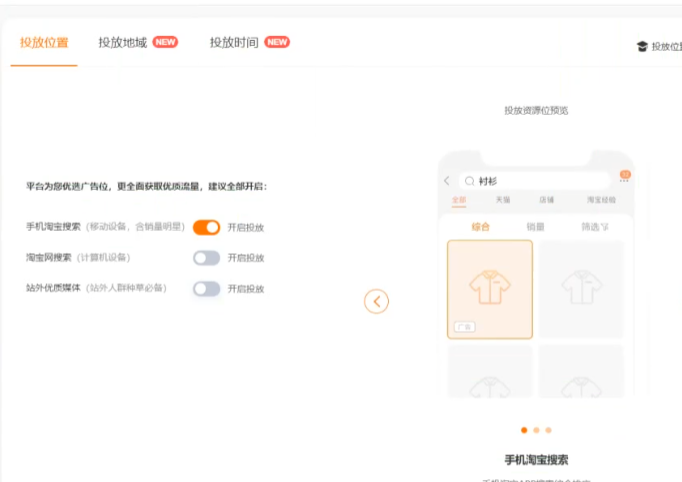Screen dimensions: 682x482
Task: Open the 筛选 filter in the phone preview
Action: (595, 227)
